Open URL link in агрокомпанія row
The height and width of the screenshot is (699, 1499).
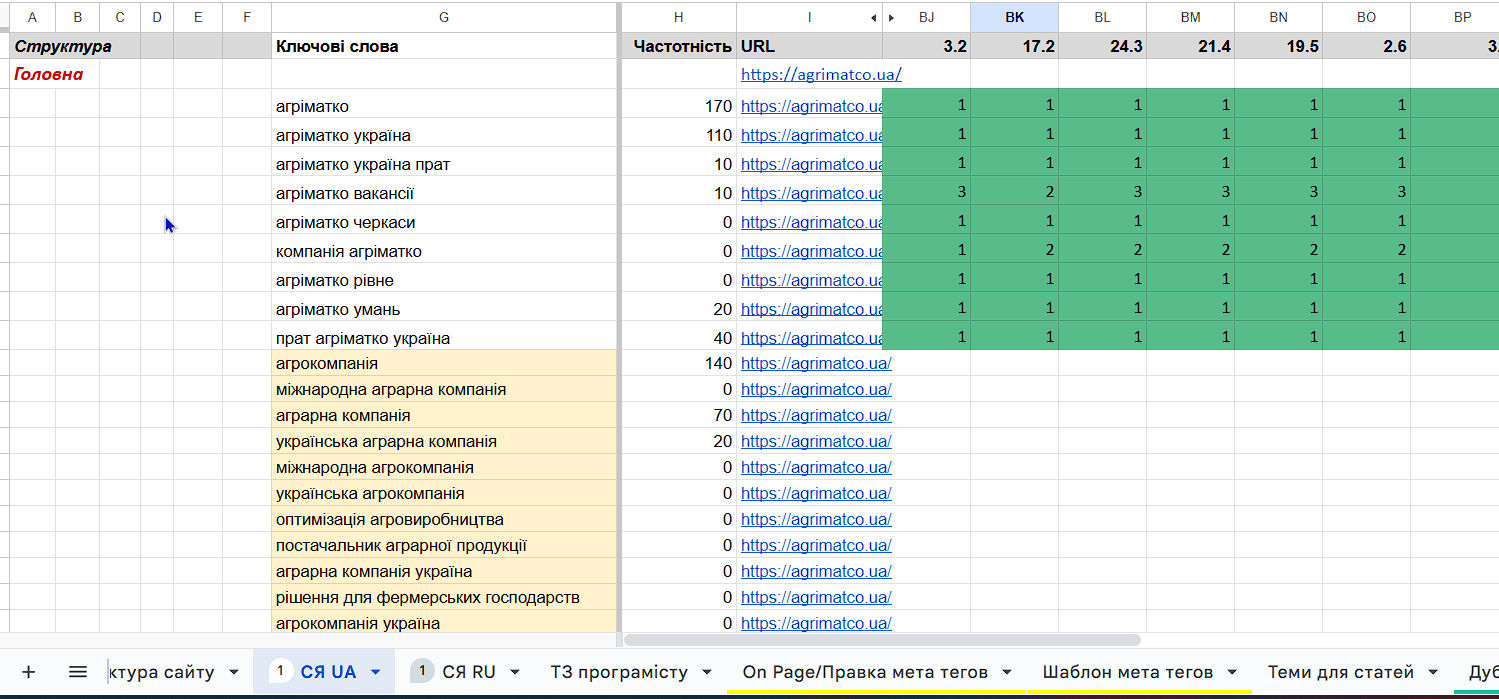click(816, 364)
